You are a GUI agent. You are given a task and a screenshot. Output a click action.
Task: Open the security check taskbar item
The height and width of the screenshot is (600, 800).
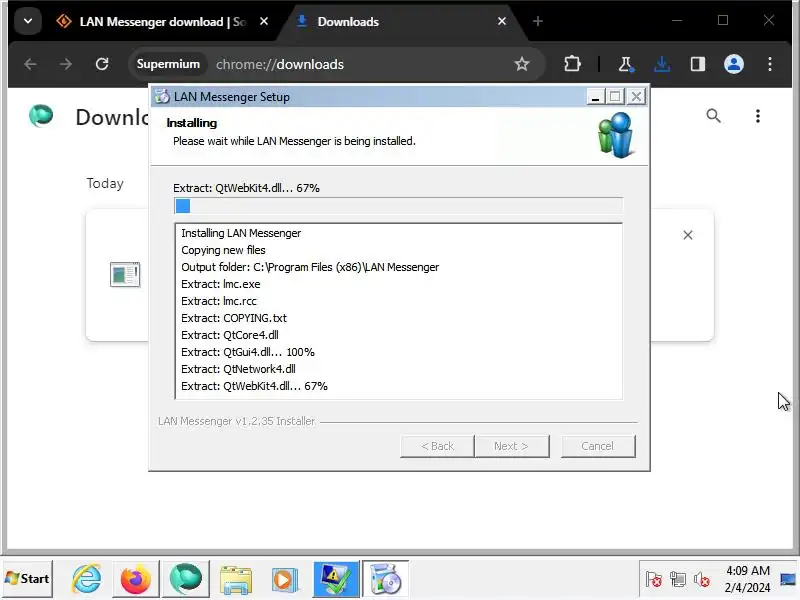point(336,579)
